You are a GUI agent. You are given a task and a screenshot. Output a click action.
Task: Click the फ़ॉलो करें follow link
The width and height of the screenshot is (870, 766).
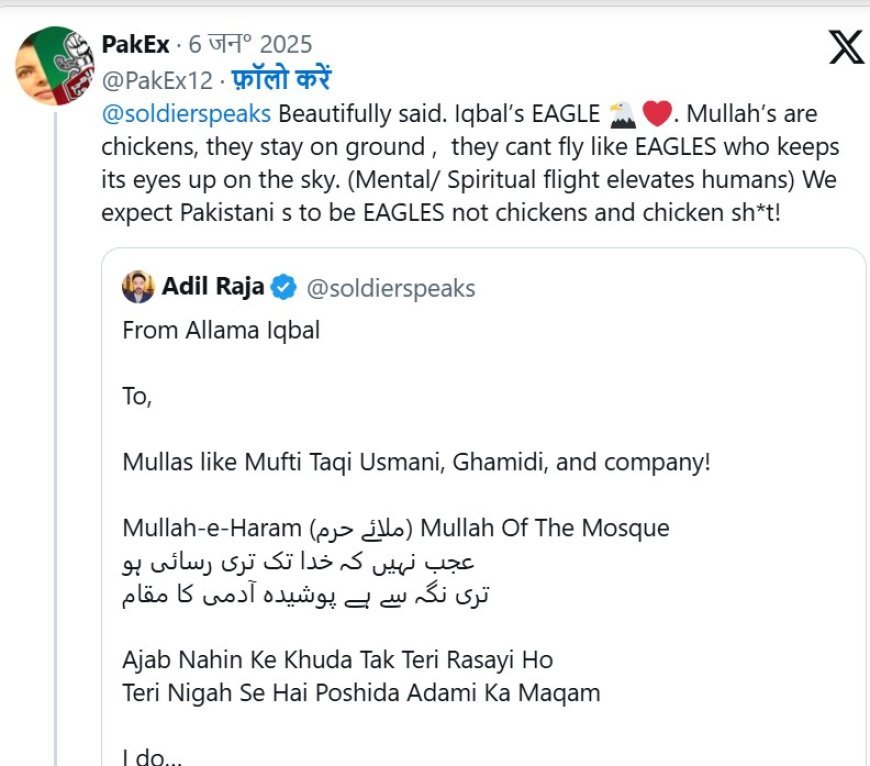click(281, 79)
